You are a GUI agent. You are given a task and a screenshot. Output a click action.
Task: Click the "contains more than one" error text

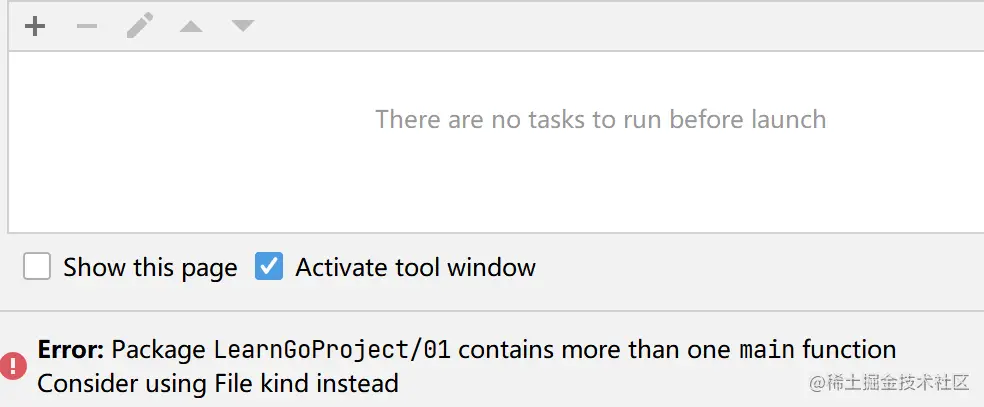click(595, 350)
